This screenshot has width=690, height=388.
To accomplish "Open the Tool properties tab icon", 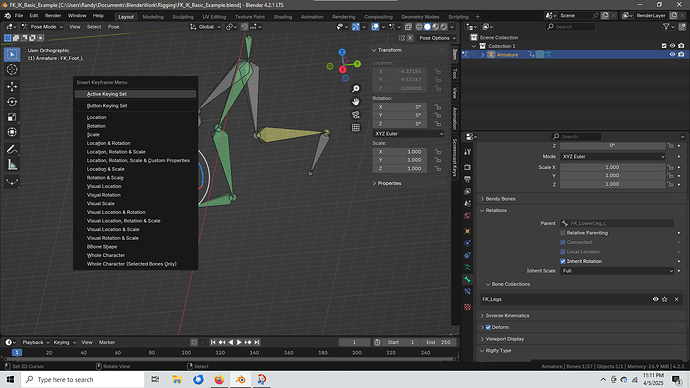I will click(x=467, y=152).
